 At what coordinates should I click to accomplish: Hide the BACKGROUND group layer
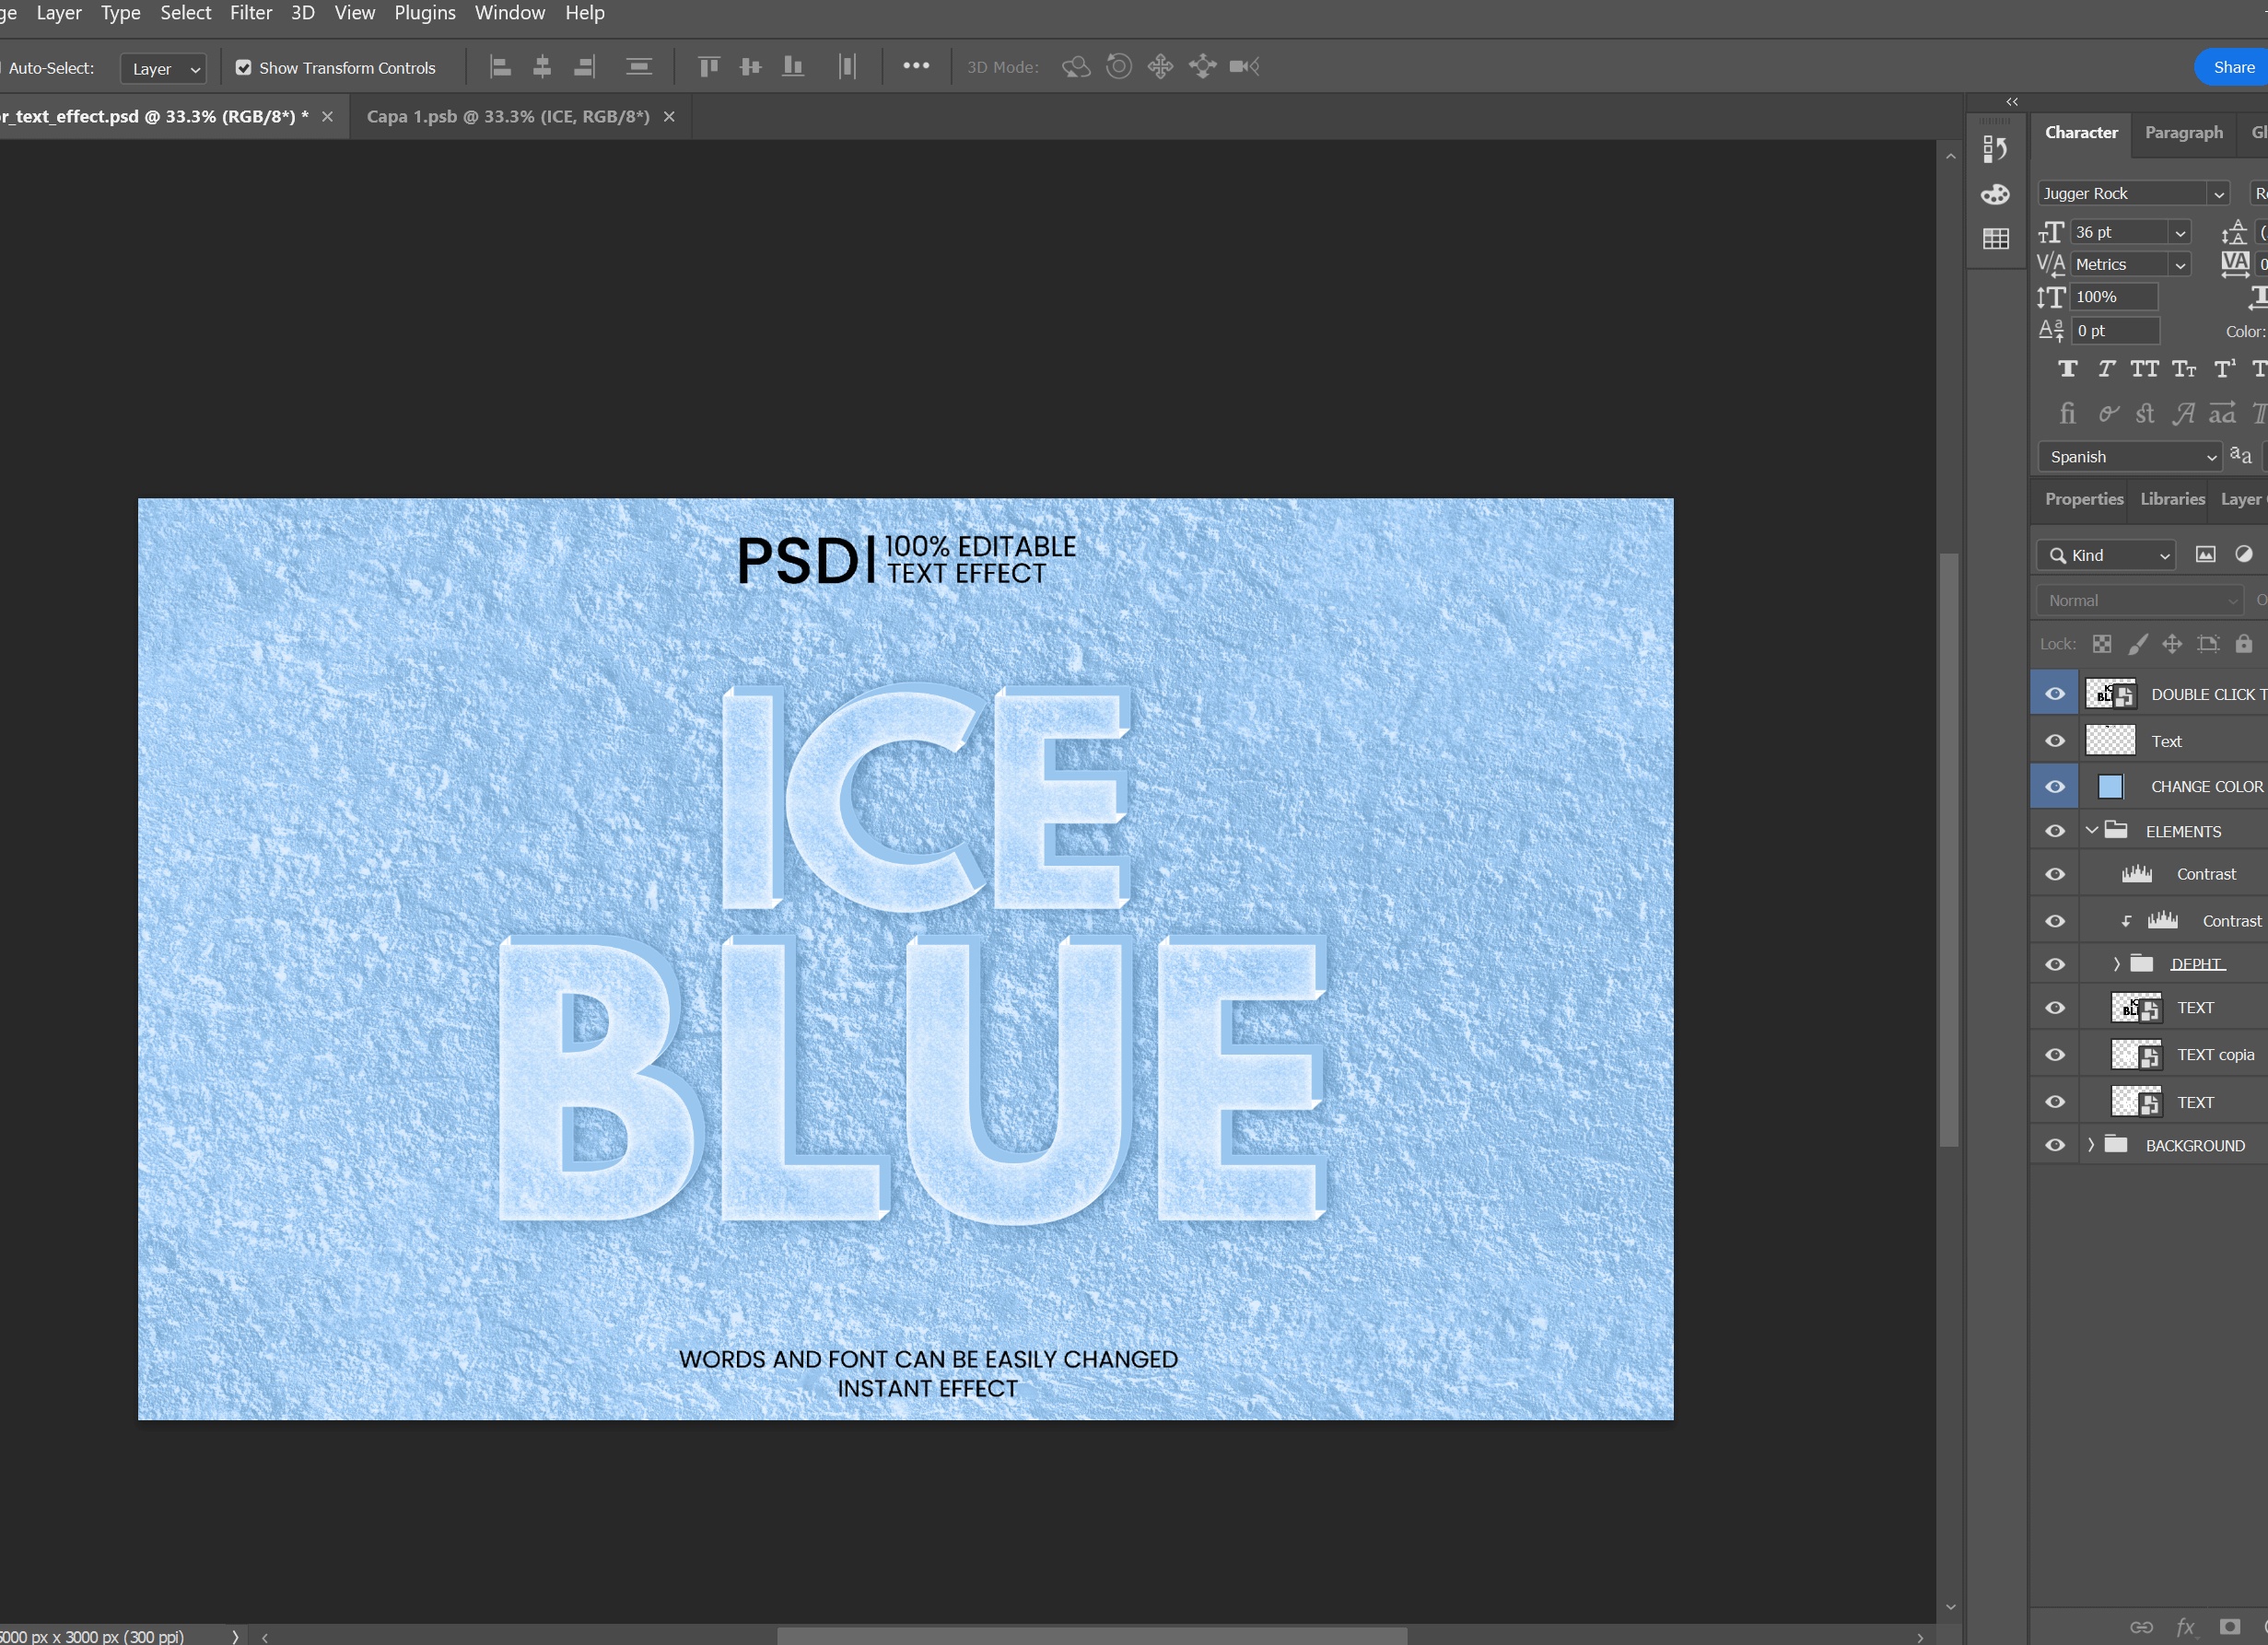pyautogui.click(x=2054, y=1145)
